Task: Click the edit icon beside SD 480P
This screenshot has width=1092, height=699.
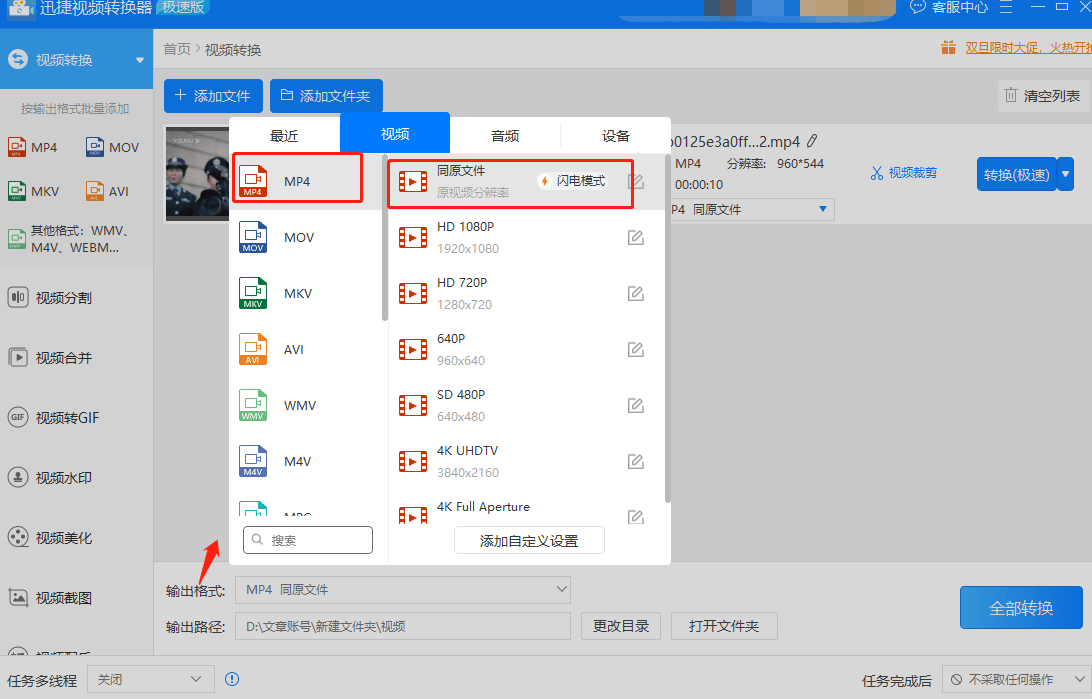Action: [x=635, y=405]
